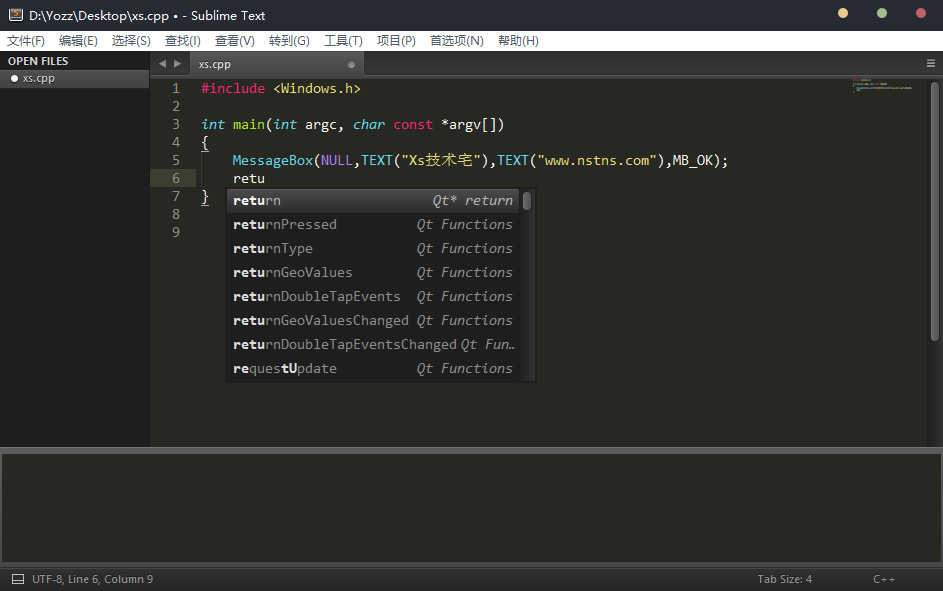
Task: Click the autocomplete popup scrollbar thumb
Action: (x=527, y=201)
